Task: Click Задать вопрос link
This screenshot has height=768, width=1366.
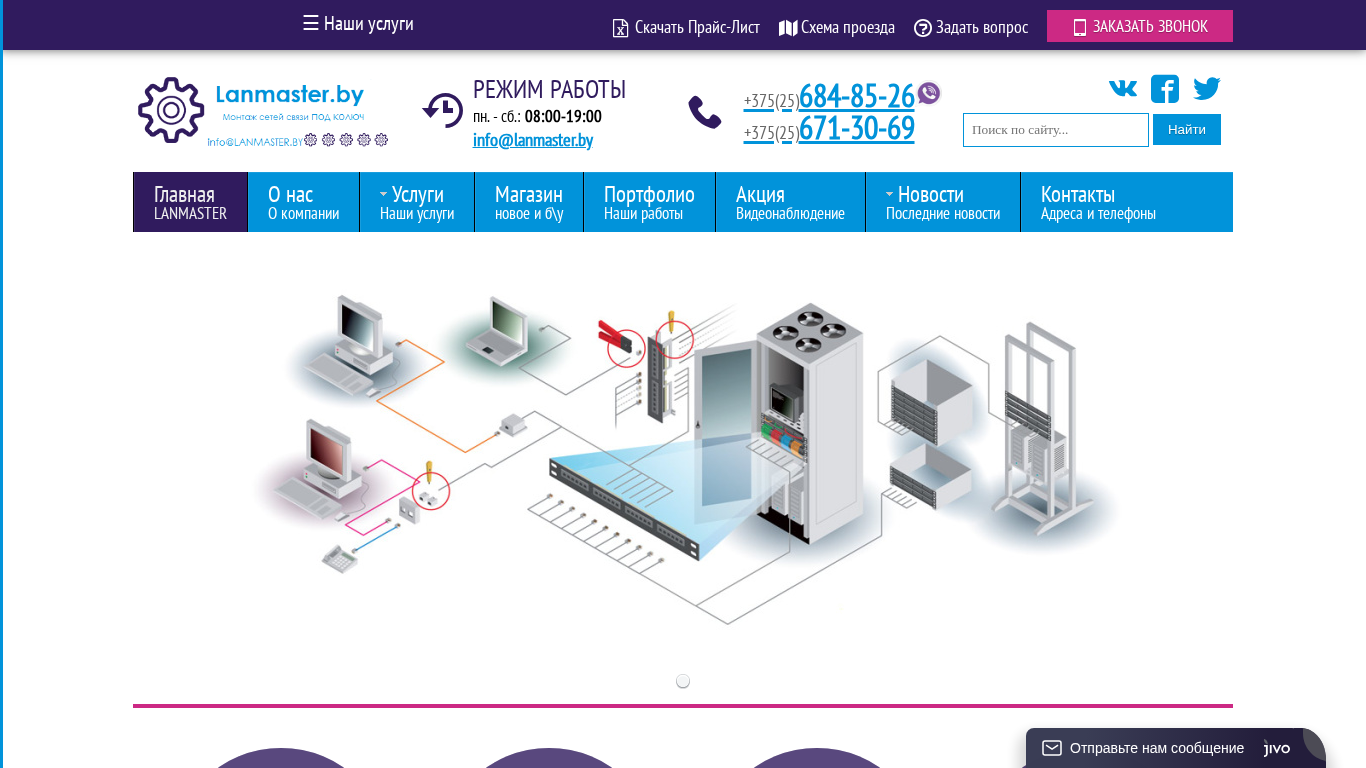Action: 982,28
